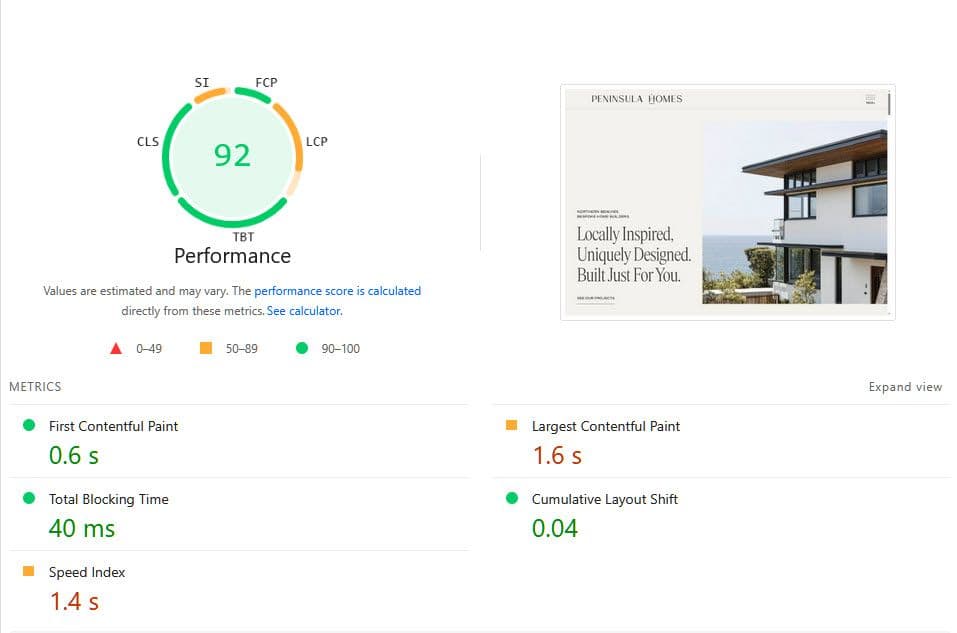Open the performance score is calculated link
Viewport: 957px width, 633px height.
coord(338,290)
